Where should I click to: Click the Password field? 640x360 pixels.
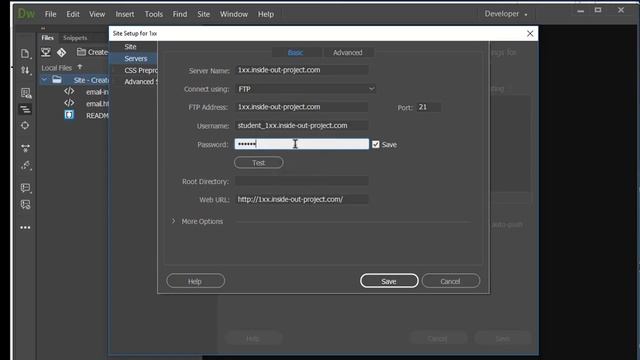(302, 144)
